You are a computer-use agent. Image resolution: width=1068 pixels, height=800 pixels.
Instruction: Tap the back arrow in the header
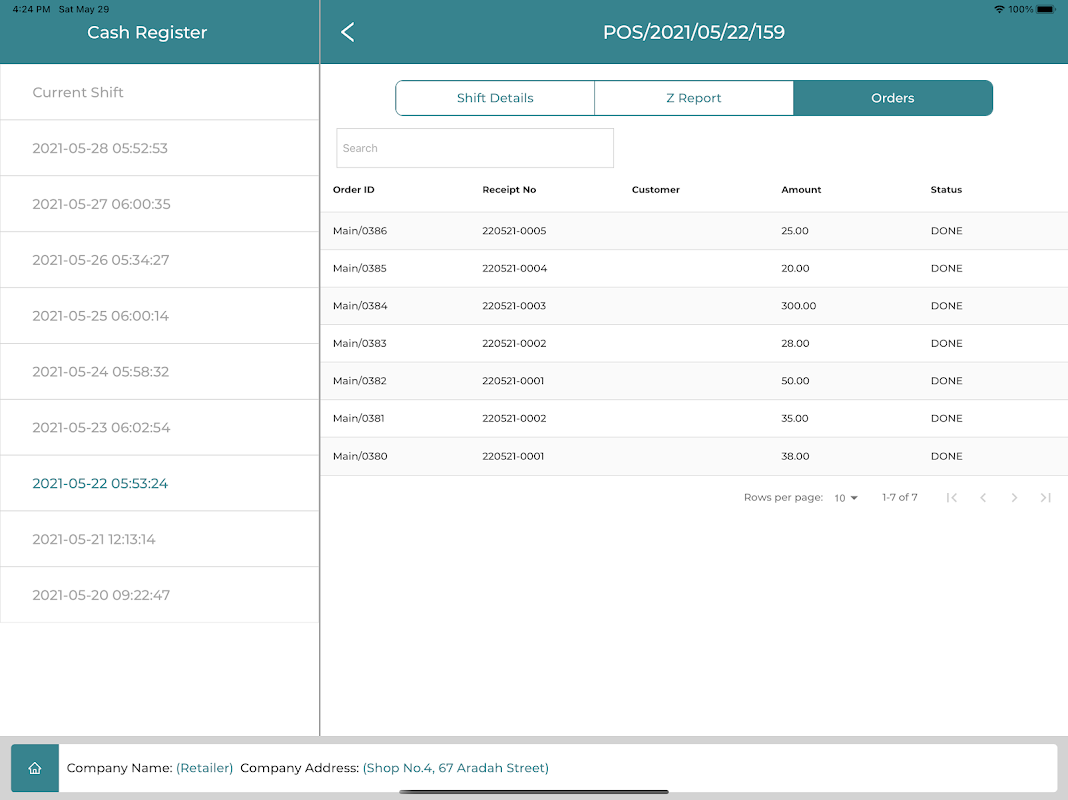(347, 32)
